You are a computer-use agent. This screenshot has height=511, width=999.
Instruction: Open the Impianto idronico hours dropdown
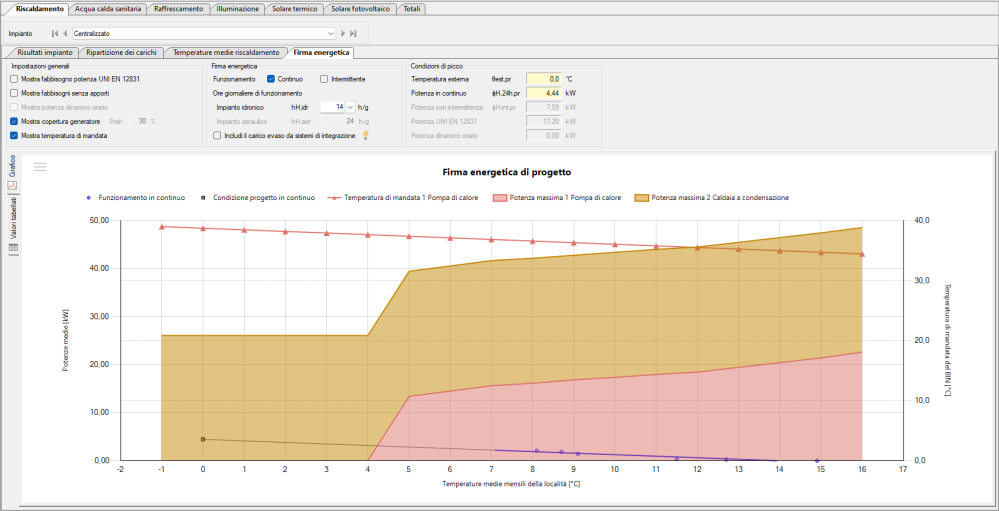350,107
